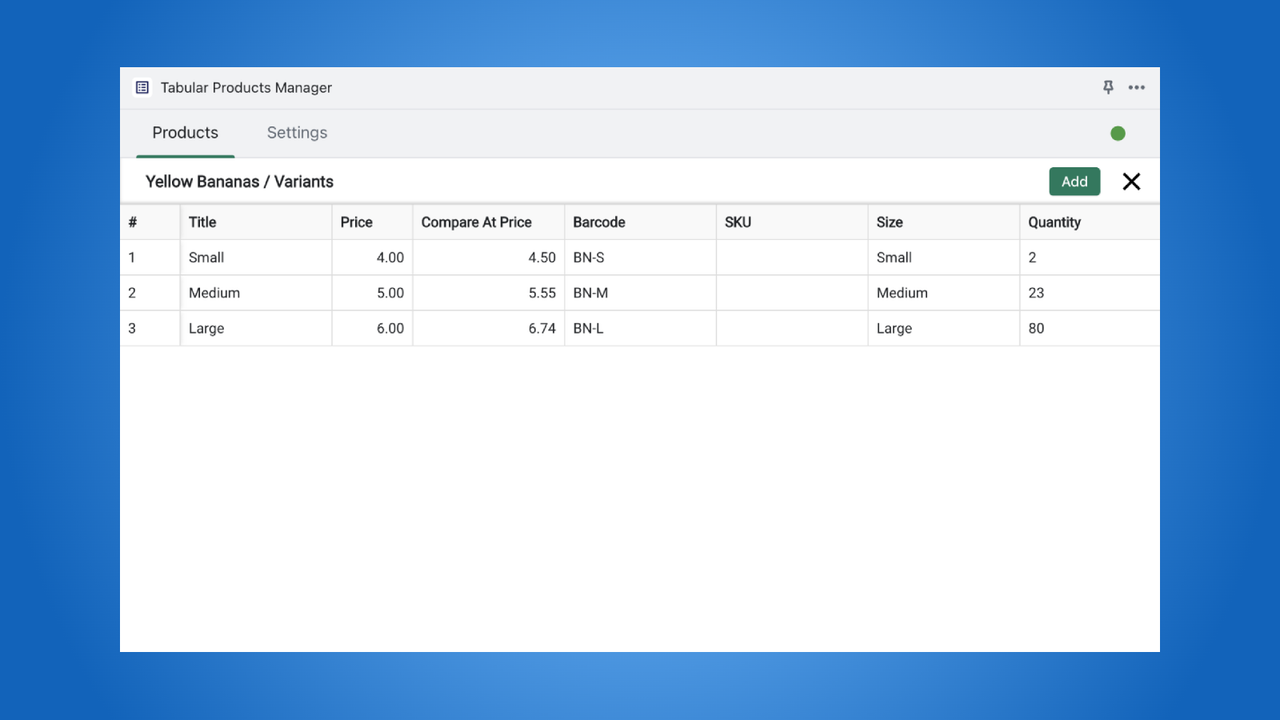Select the Products tab

pos(185,133)
